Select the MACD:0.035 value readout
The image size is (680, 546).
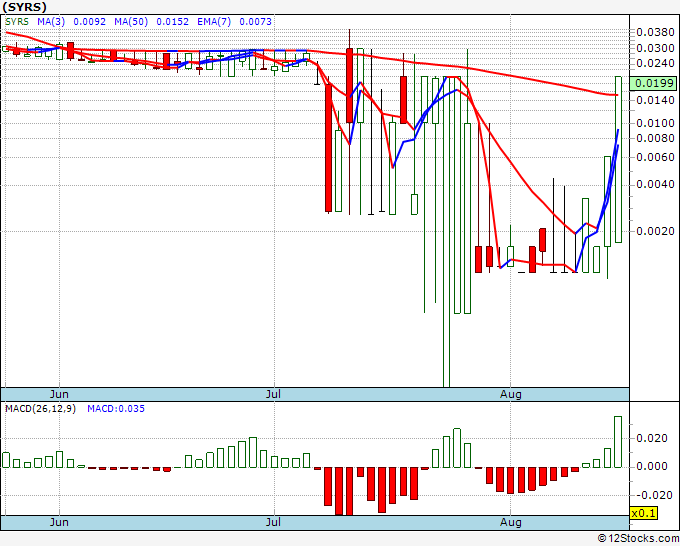[x=116, y=409]
